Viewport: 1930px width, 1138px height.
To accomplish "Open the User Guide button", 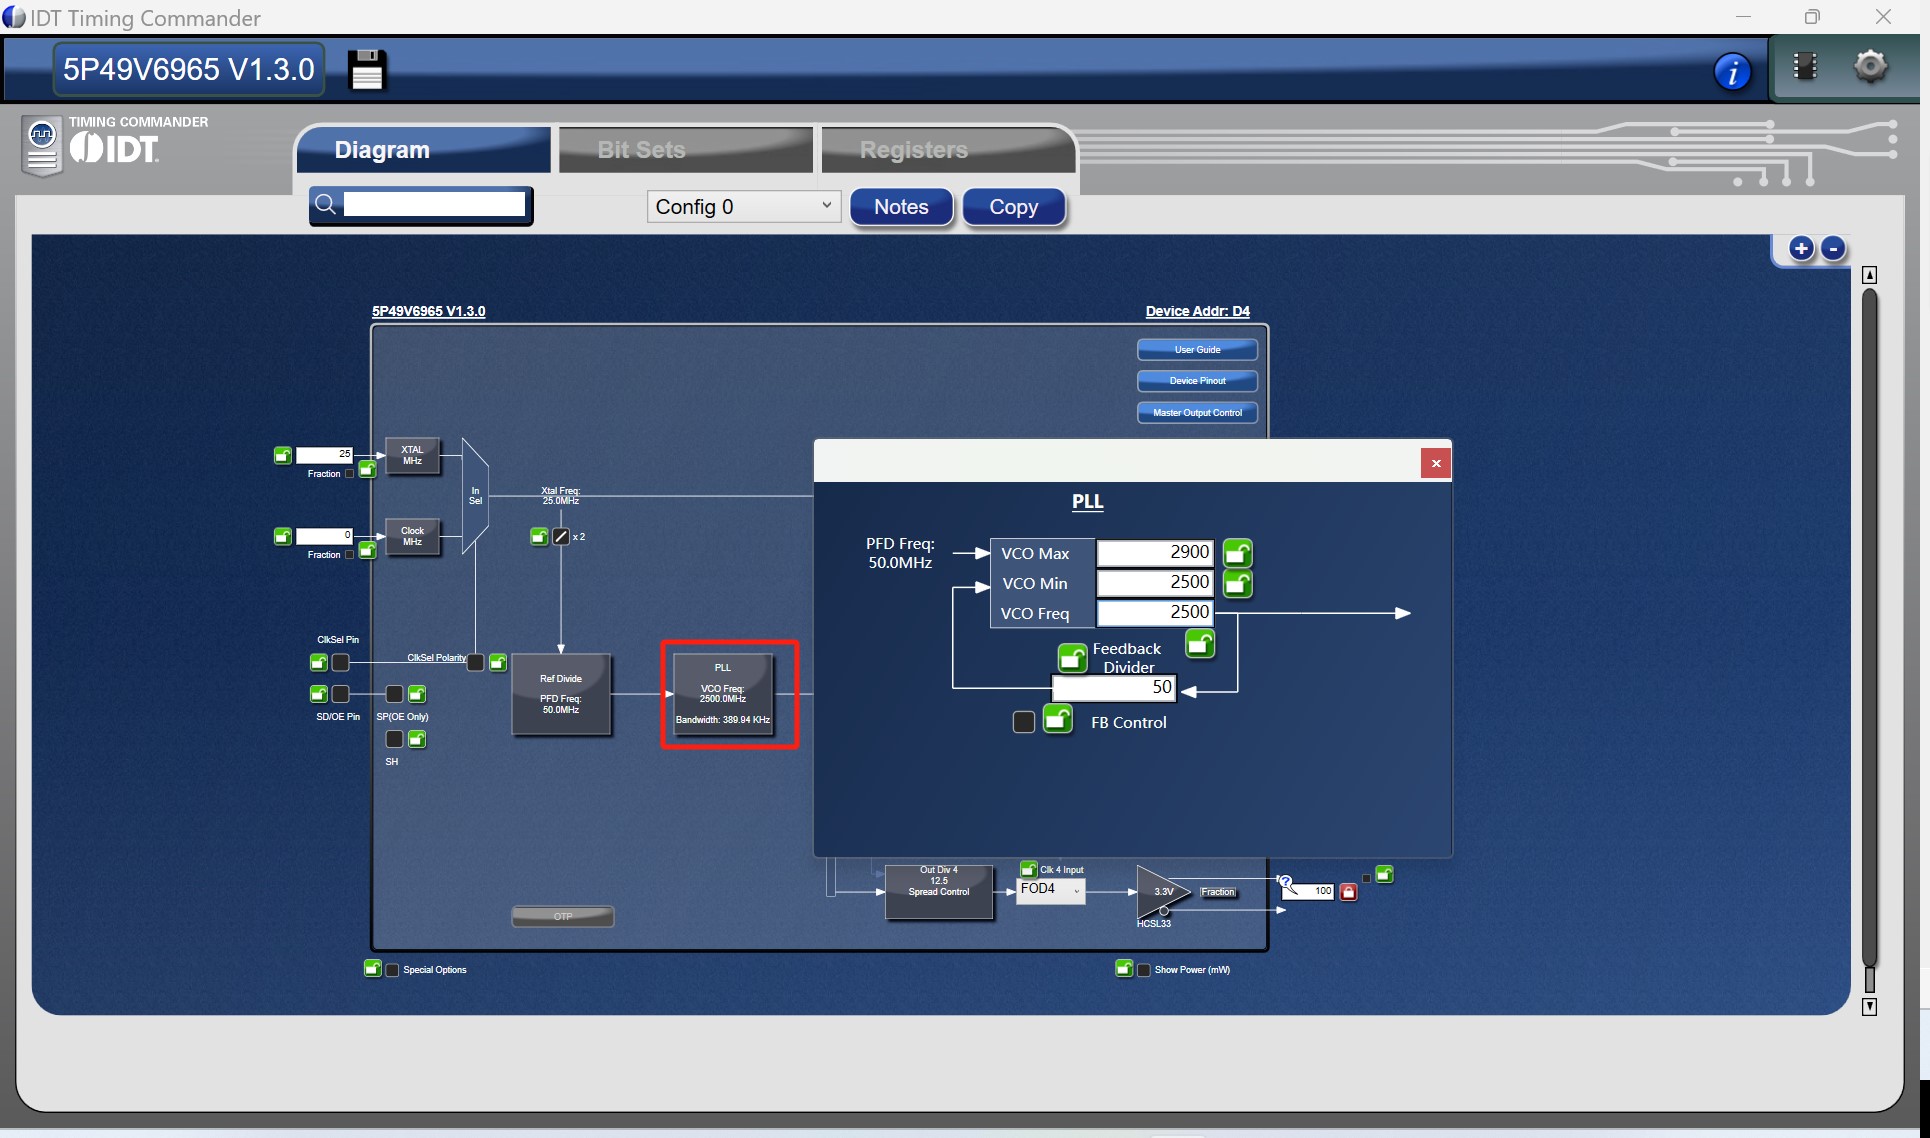I will [x=1197, y=350].
